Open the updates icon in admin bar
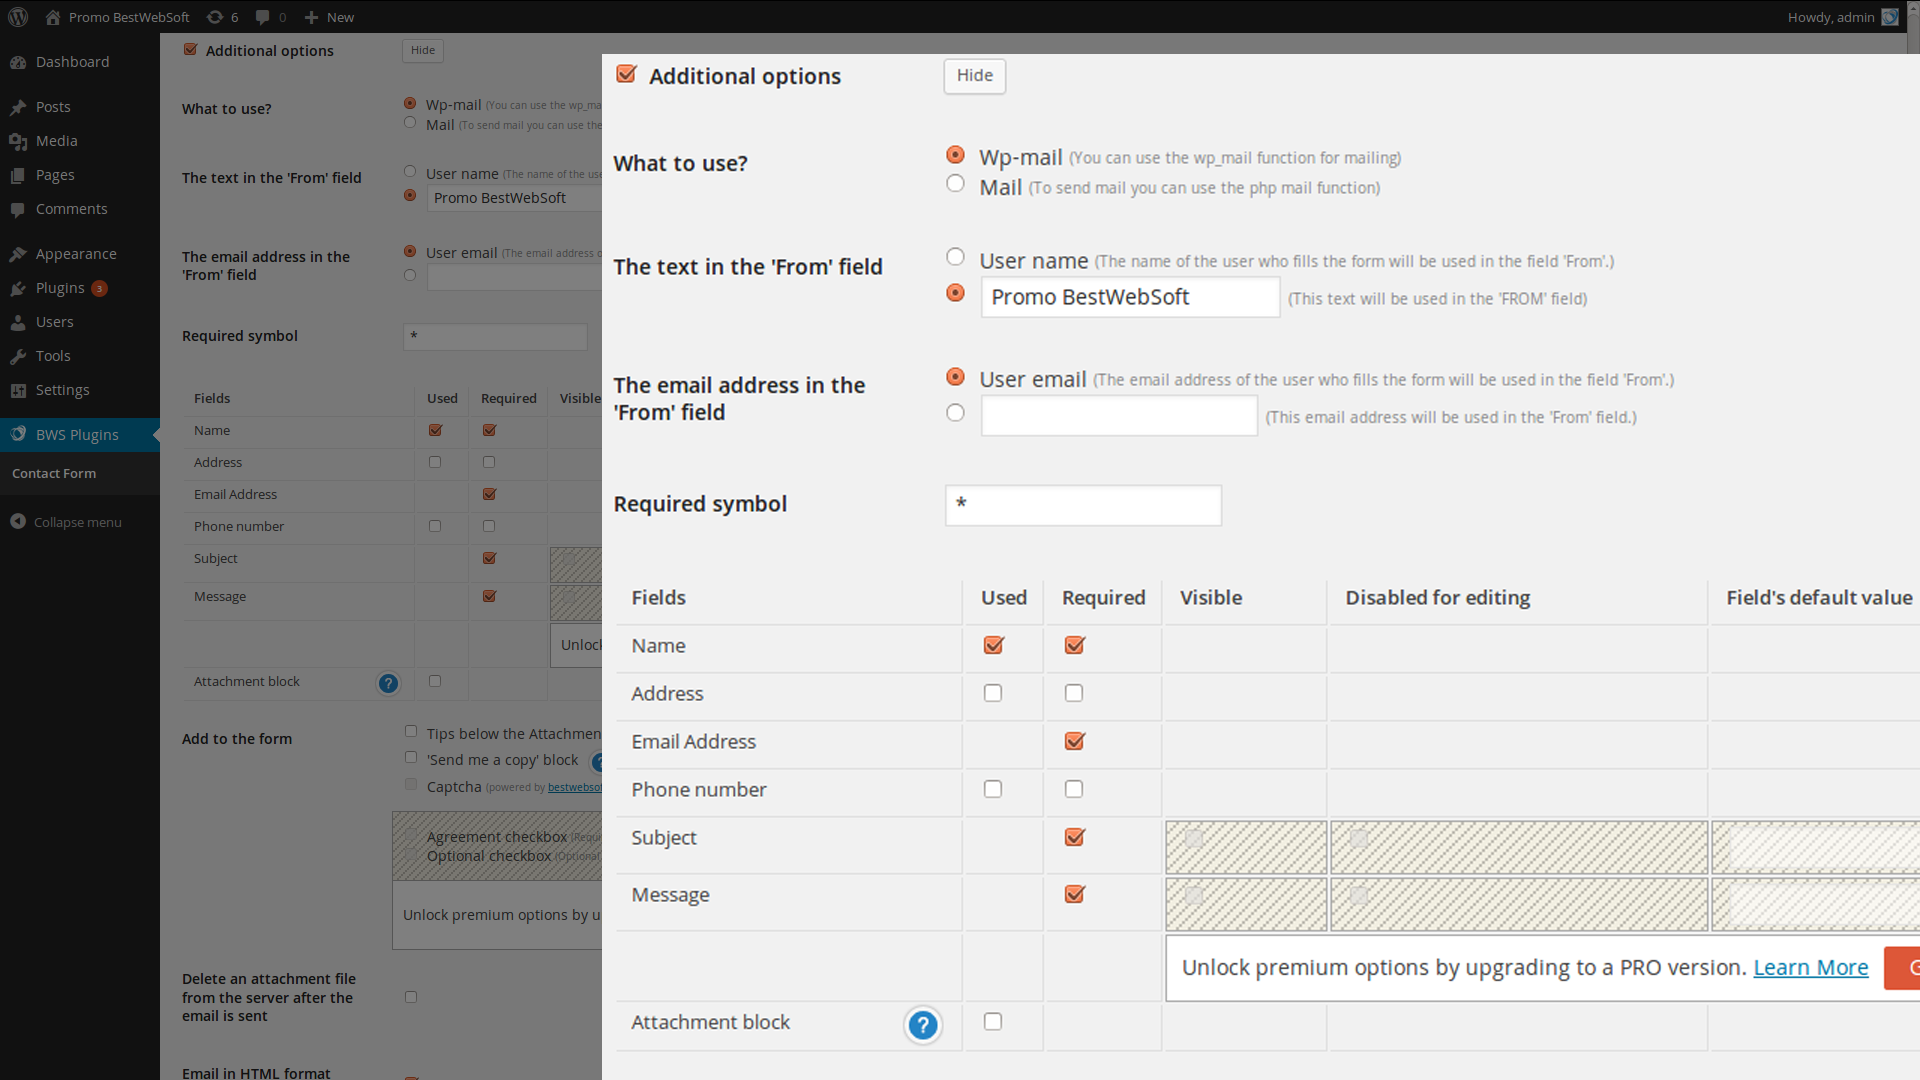Image resolution: width=1920 pixels, height=1080 pixels. [215, 17]
